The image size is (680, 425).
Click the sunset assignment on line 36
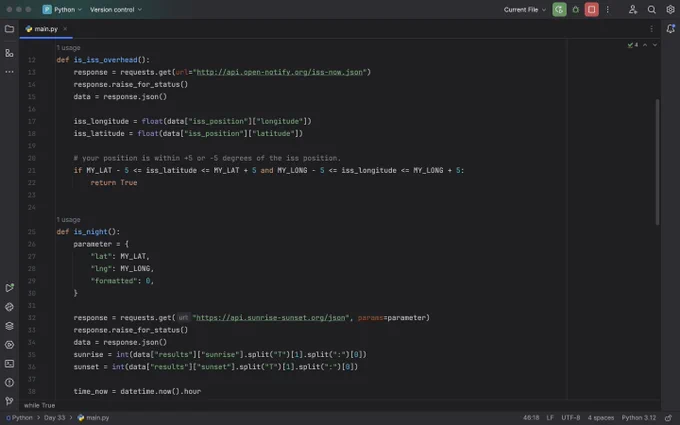[216, 367]
